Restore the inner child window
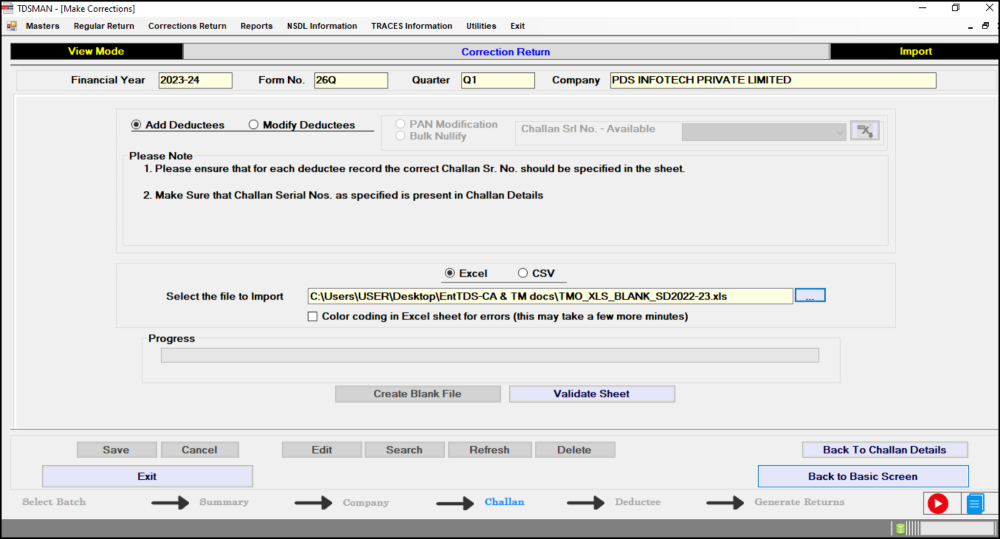 [985, 26]
